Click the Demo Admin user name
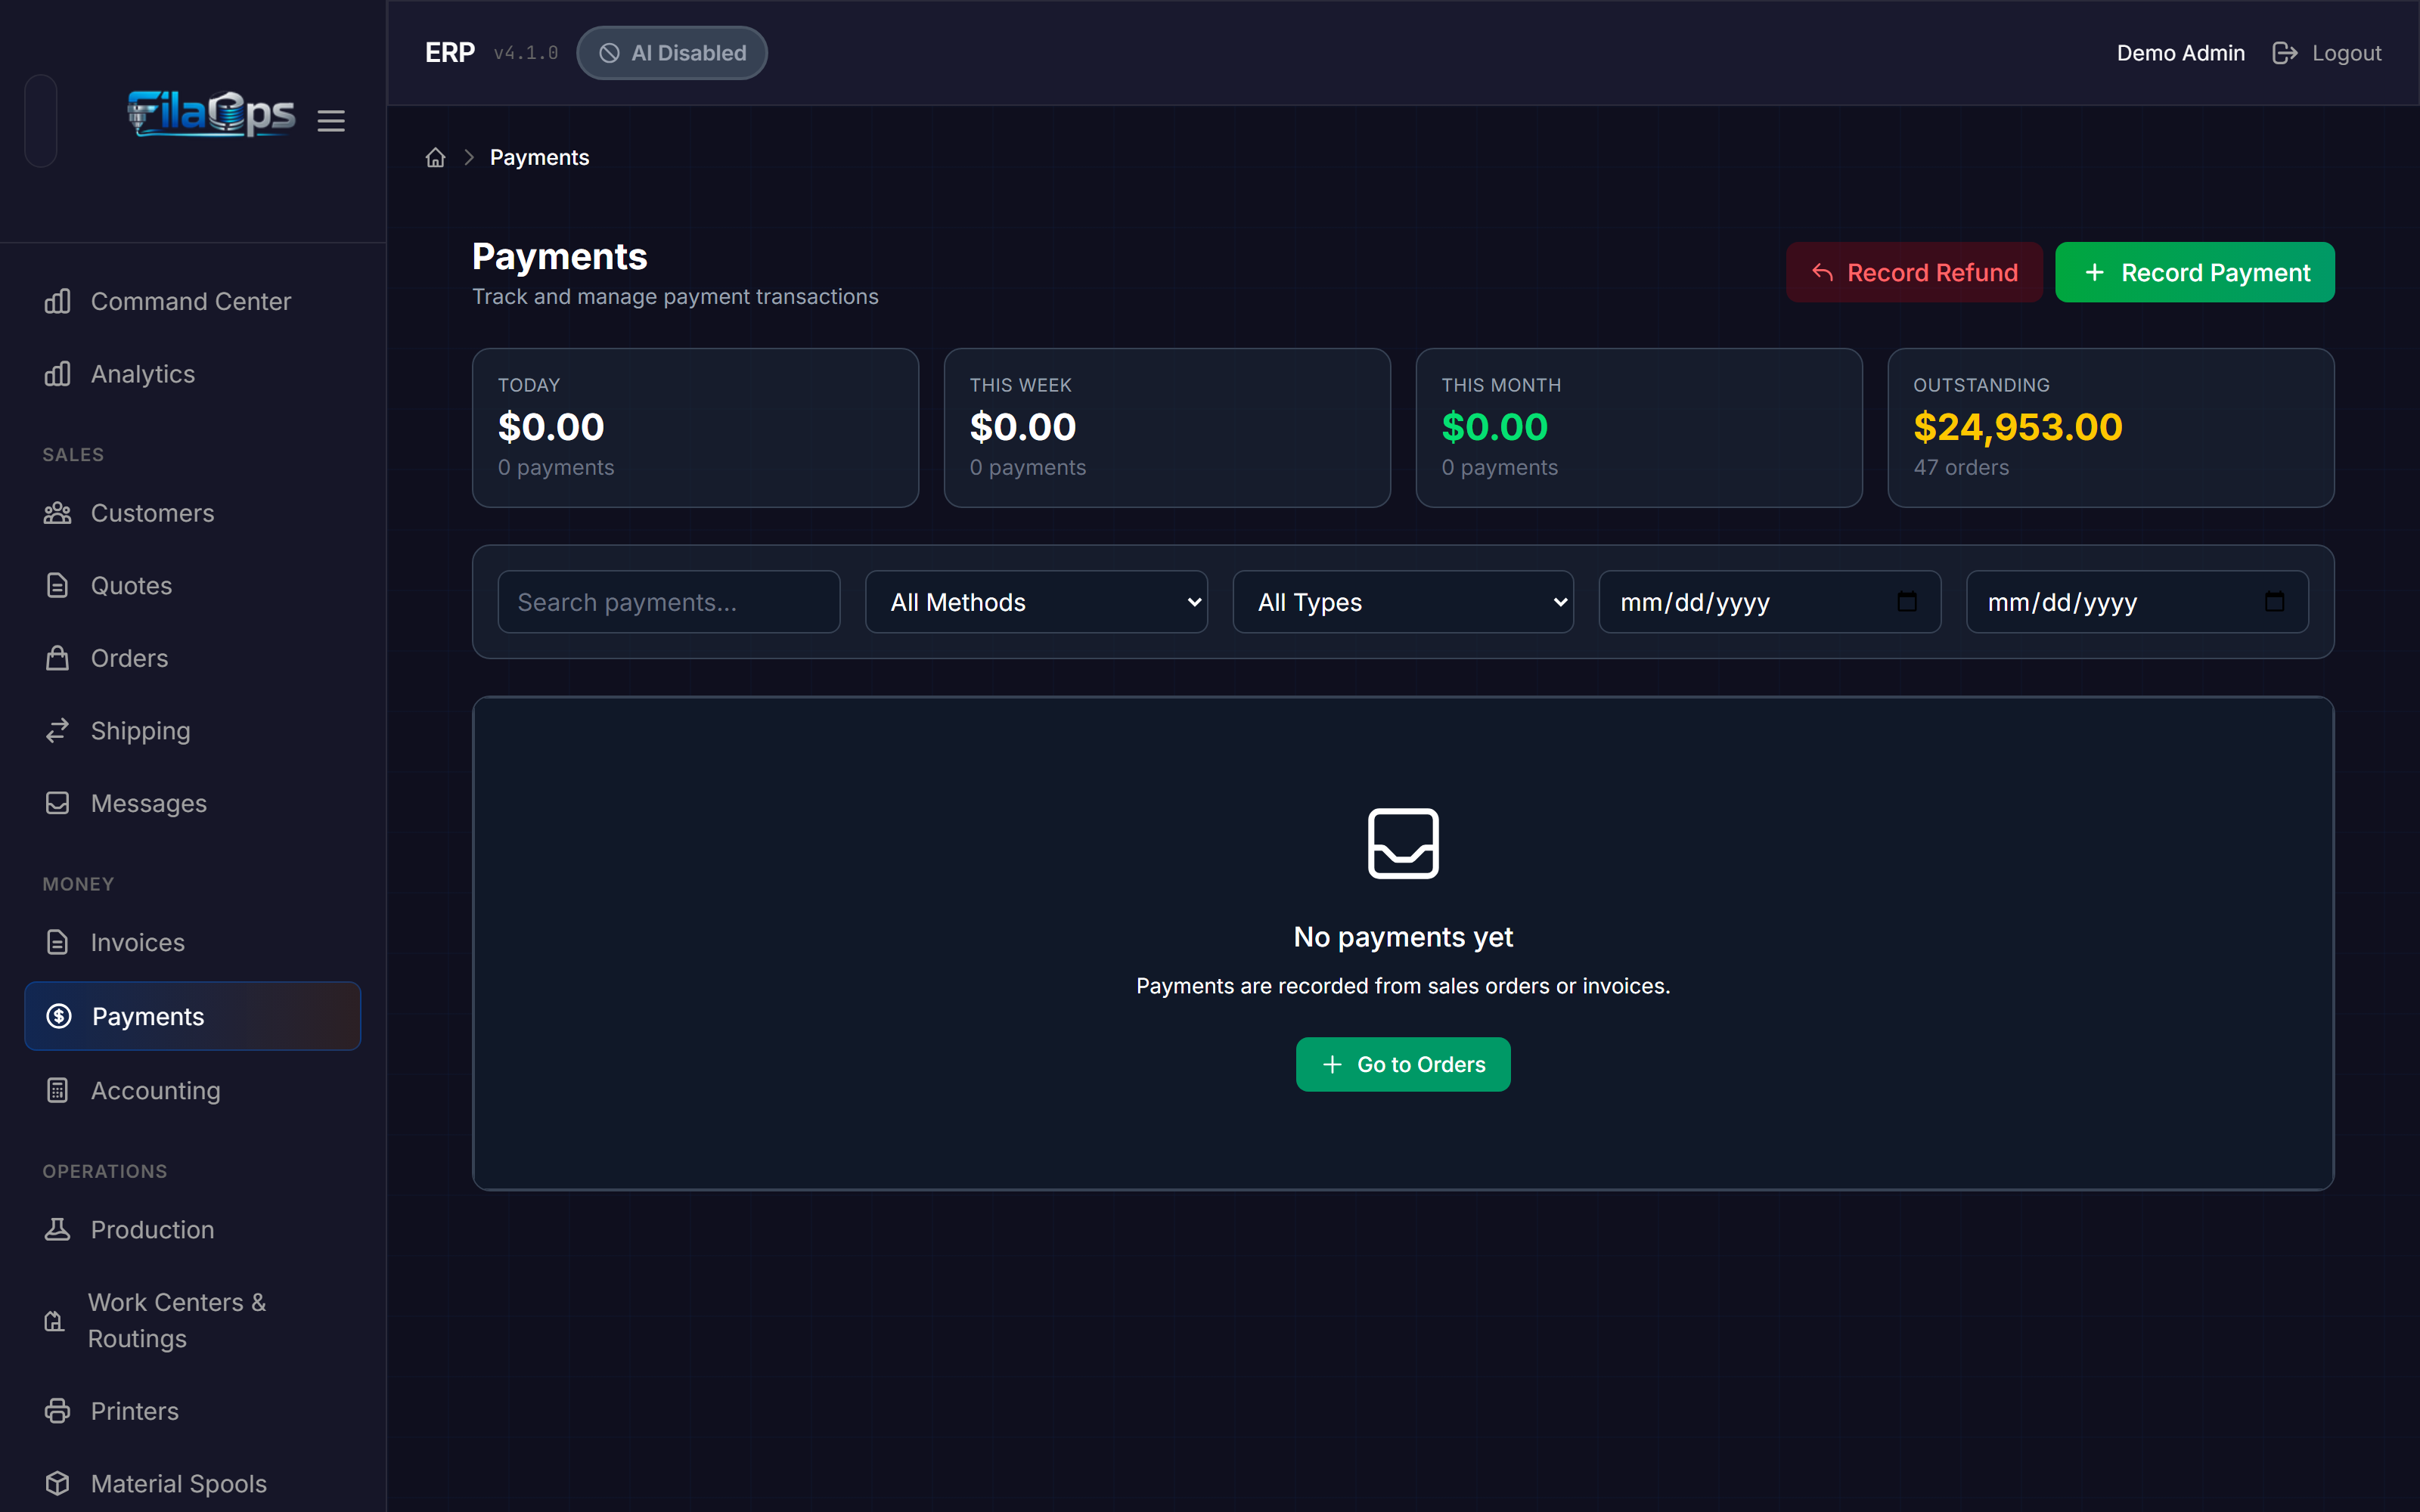This screenshot has width=2420, height=1512. tap(2180, 53)
